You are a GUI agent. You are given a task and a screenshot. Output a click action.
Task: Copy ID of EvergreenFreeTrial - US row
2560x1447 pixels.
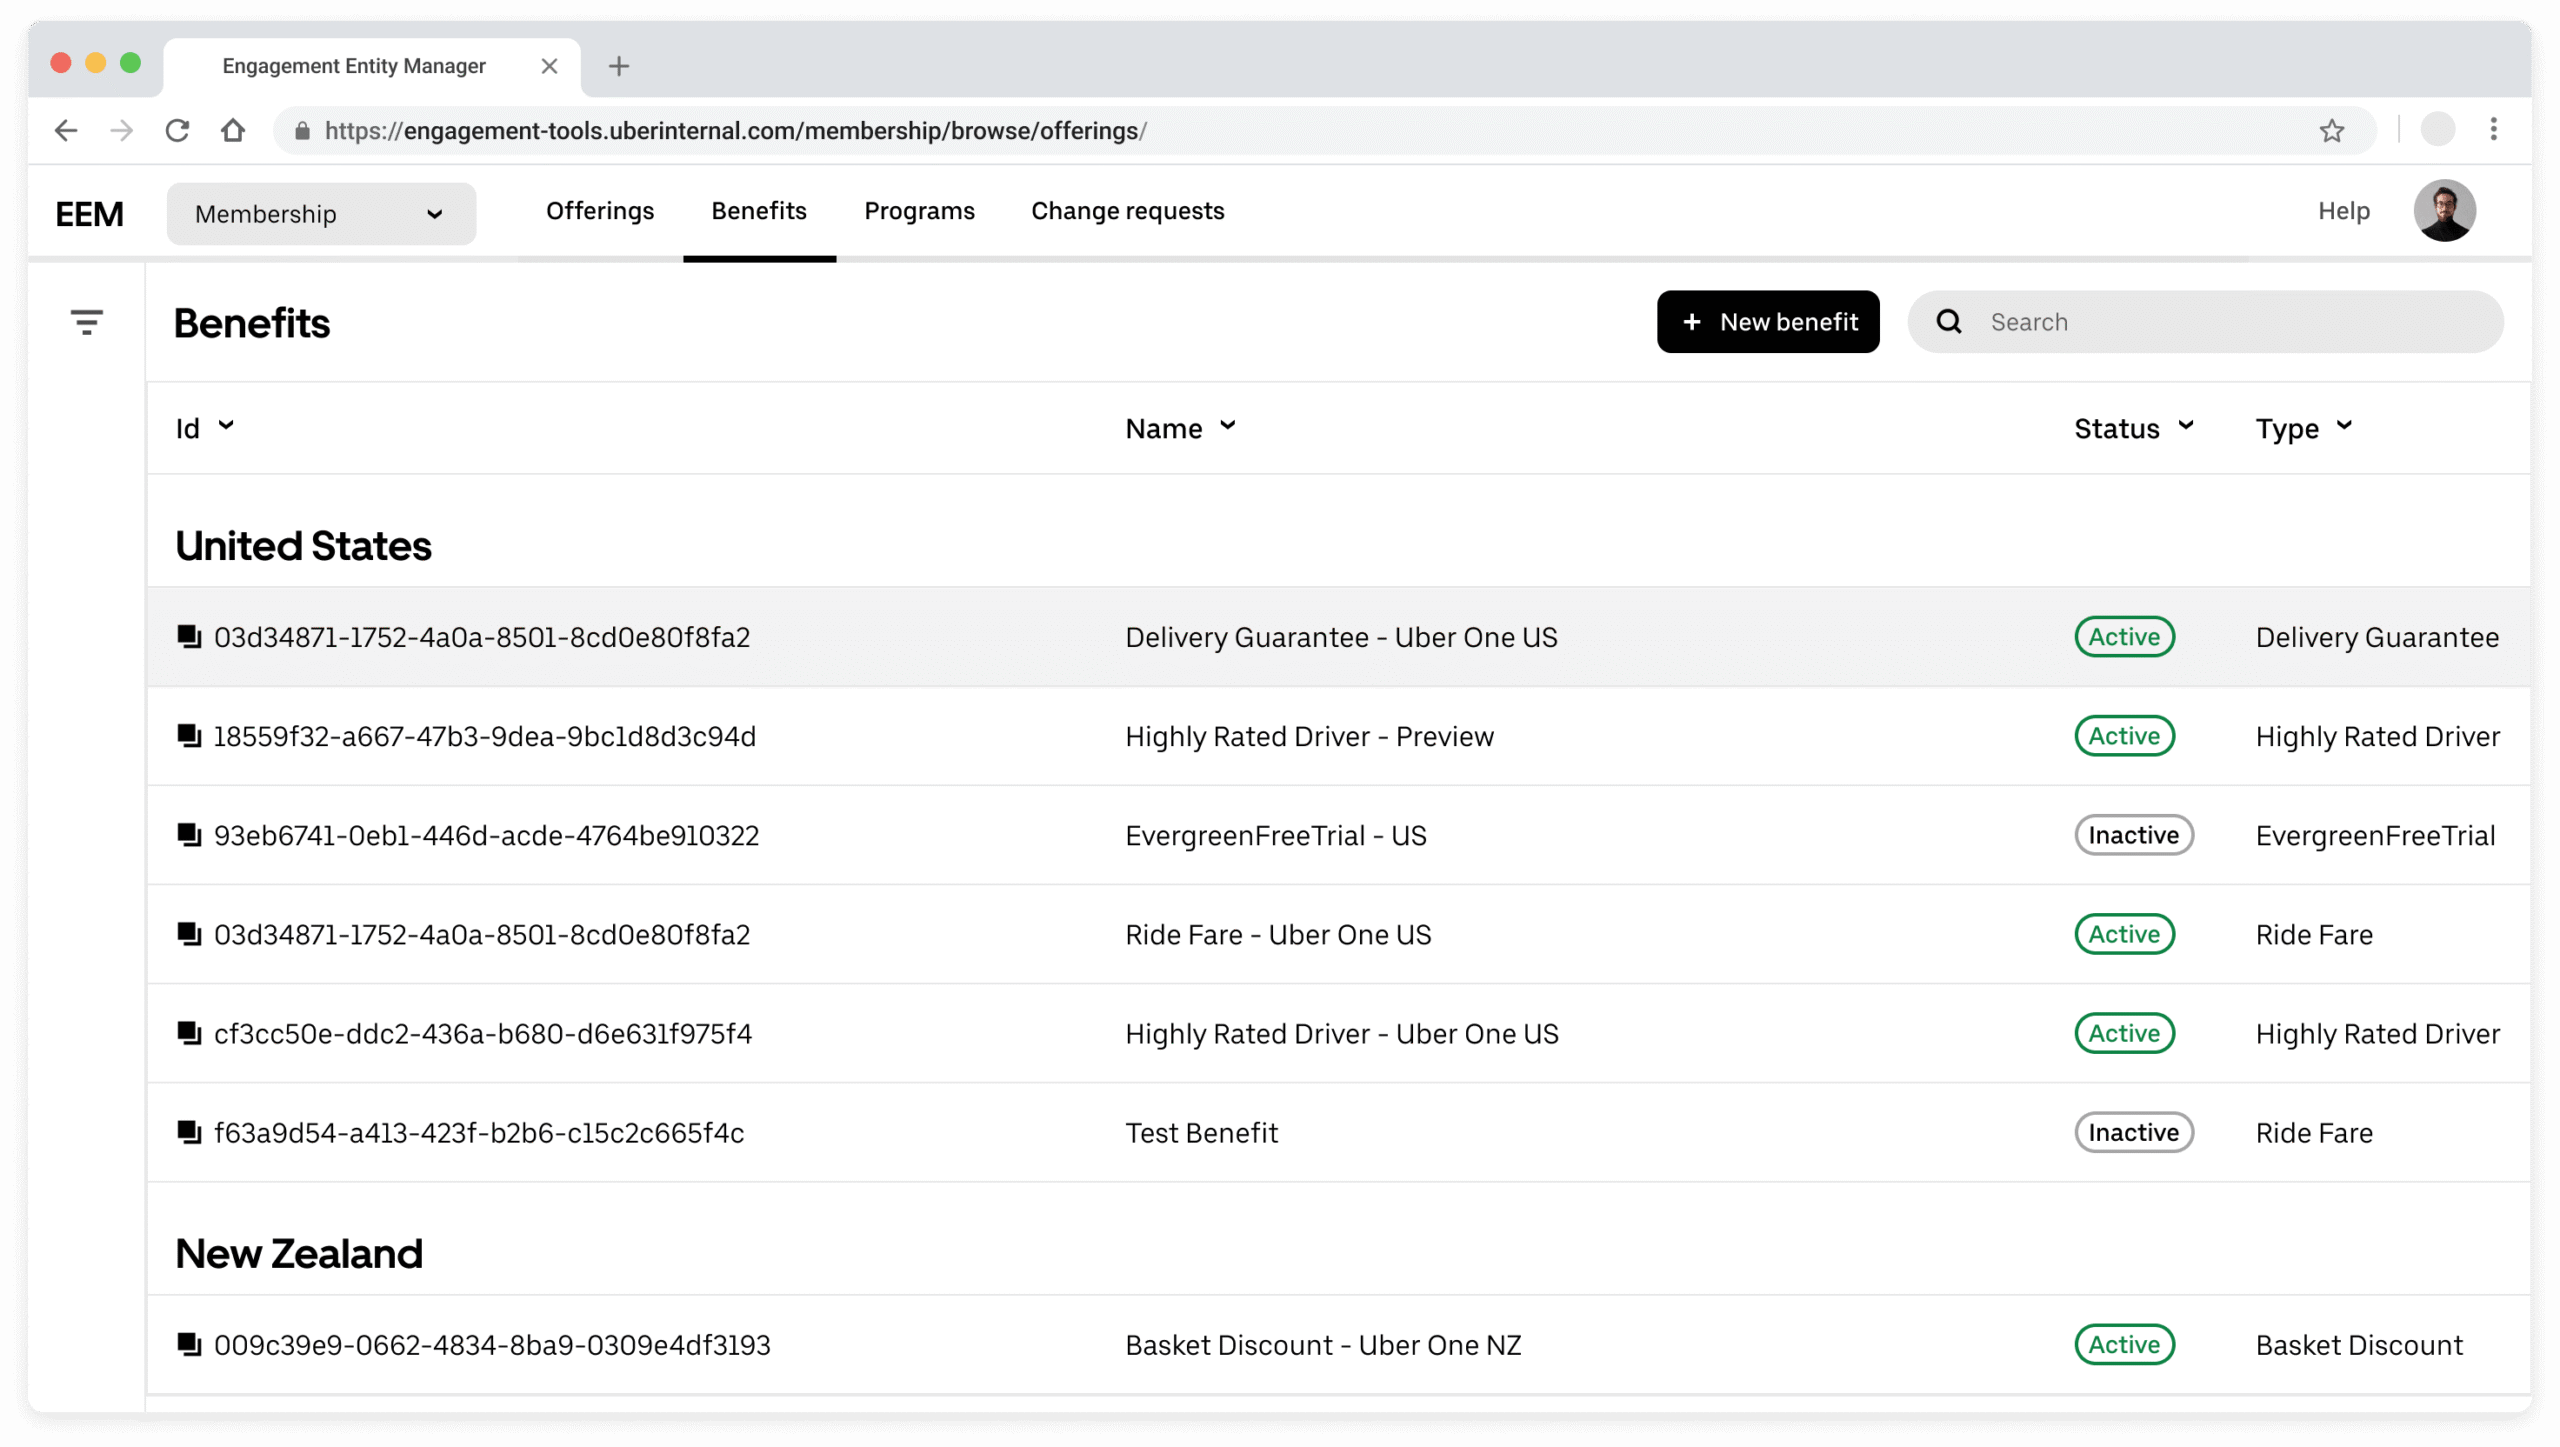point(189,835)
